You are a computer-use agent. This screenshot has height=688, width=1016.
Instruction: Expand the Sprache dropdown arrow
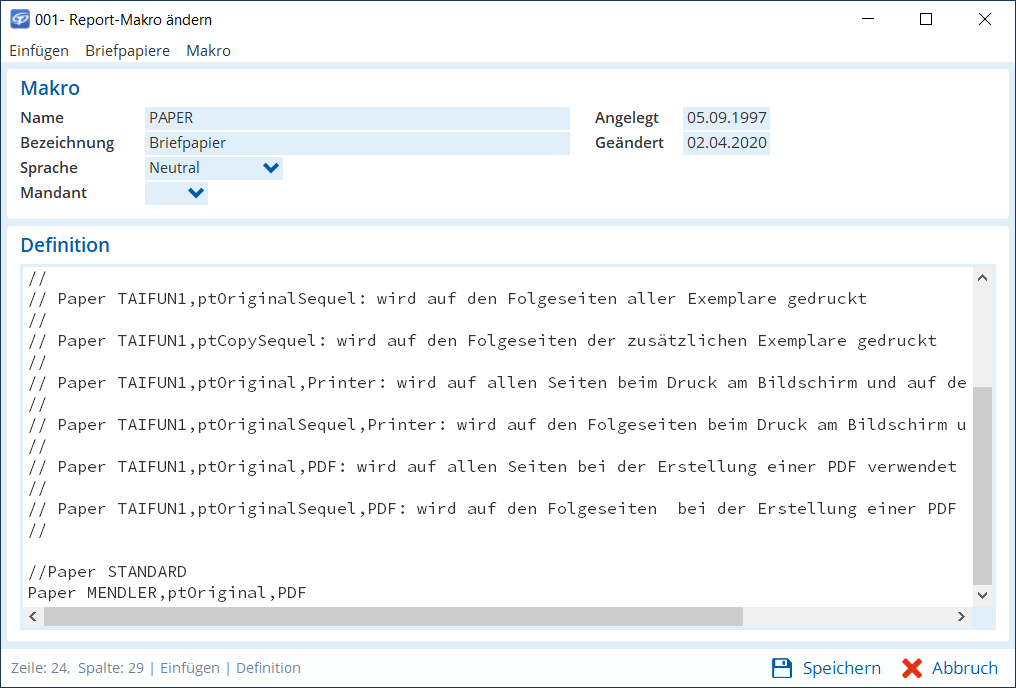[x=270, y=168]
